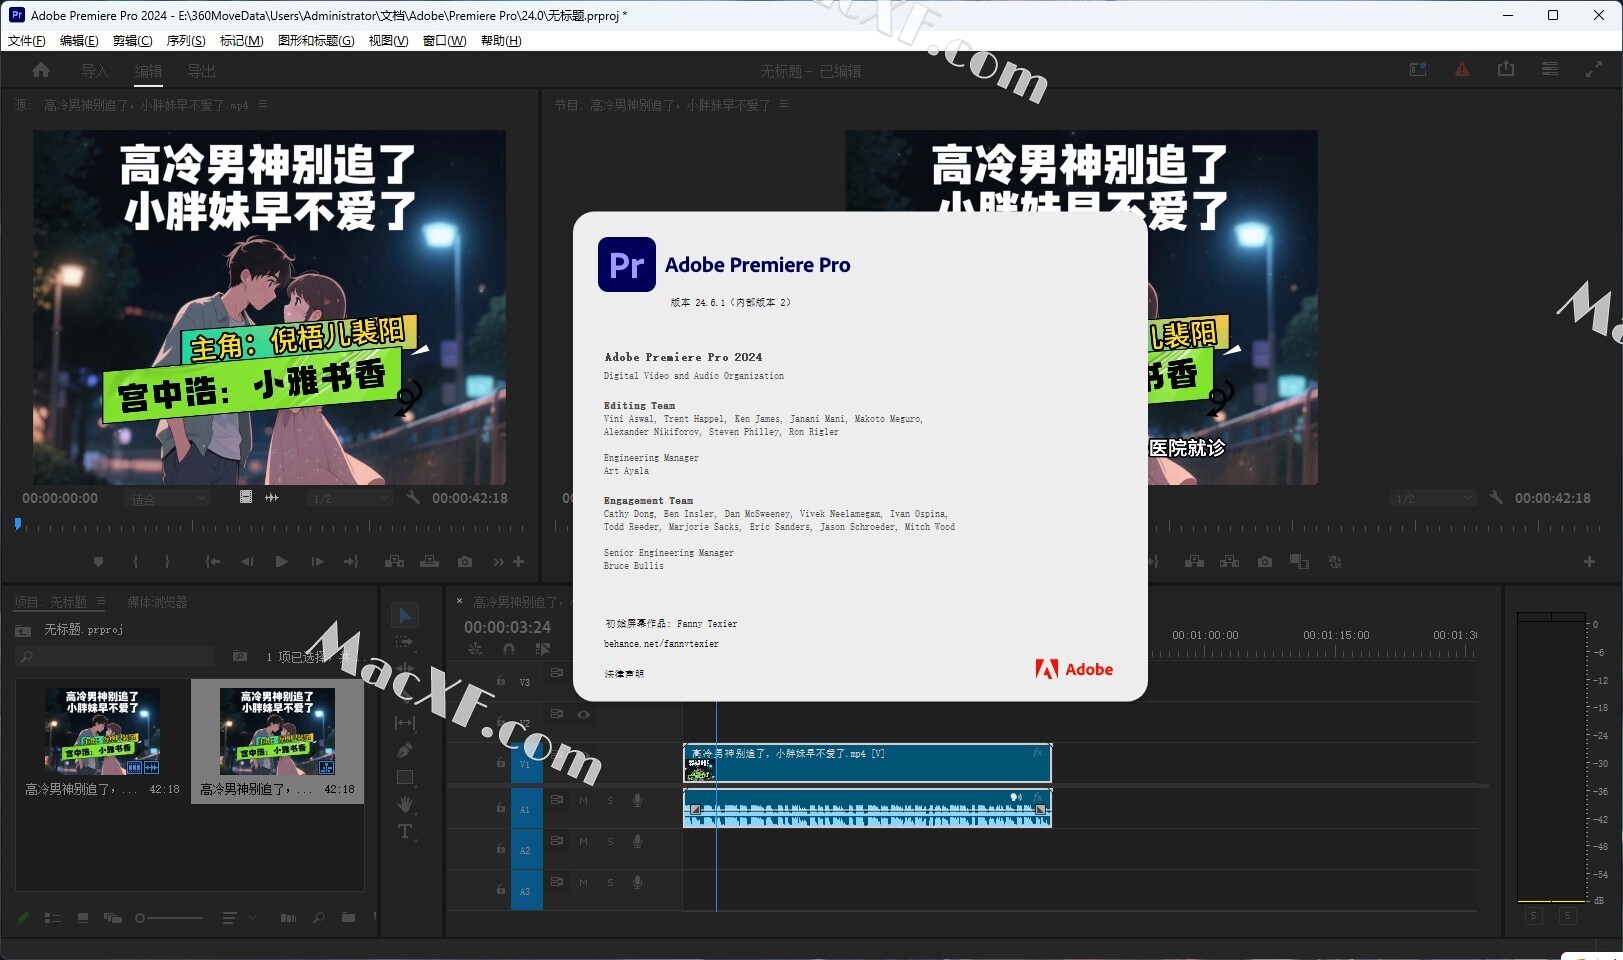Viewport: 1623px width, 960px height.
Task: Select the Rectangle tool
Action: pyautogui.click(x=405, y=777)
